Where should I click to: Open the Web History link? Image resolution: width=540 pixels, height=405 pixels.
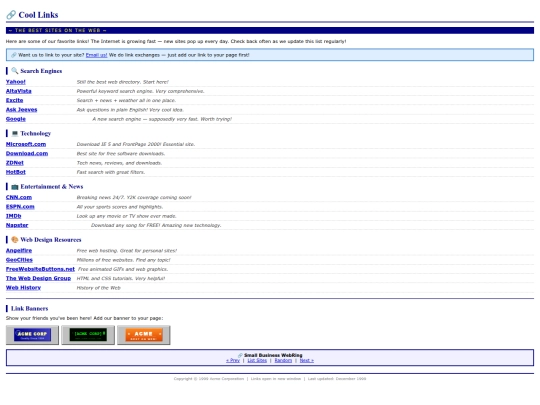(23, 288)
